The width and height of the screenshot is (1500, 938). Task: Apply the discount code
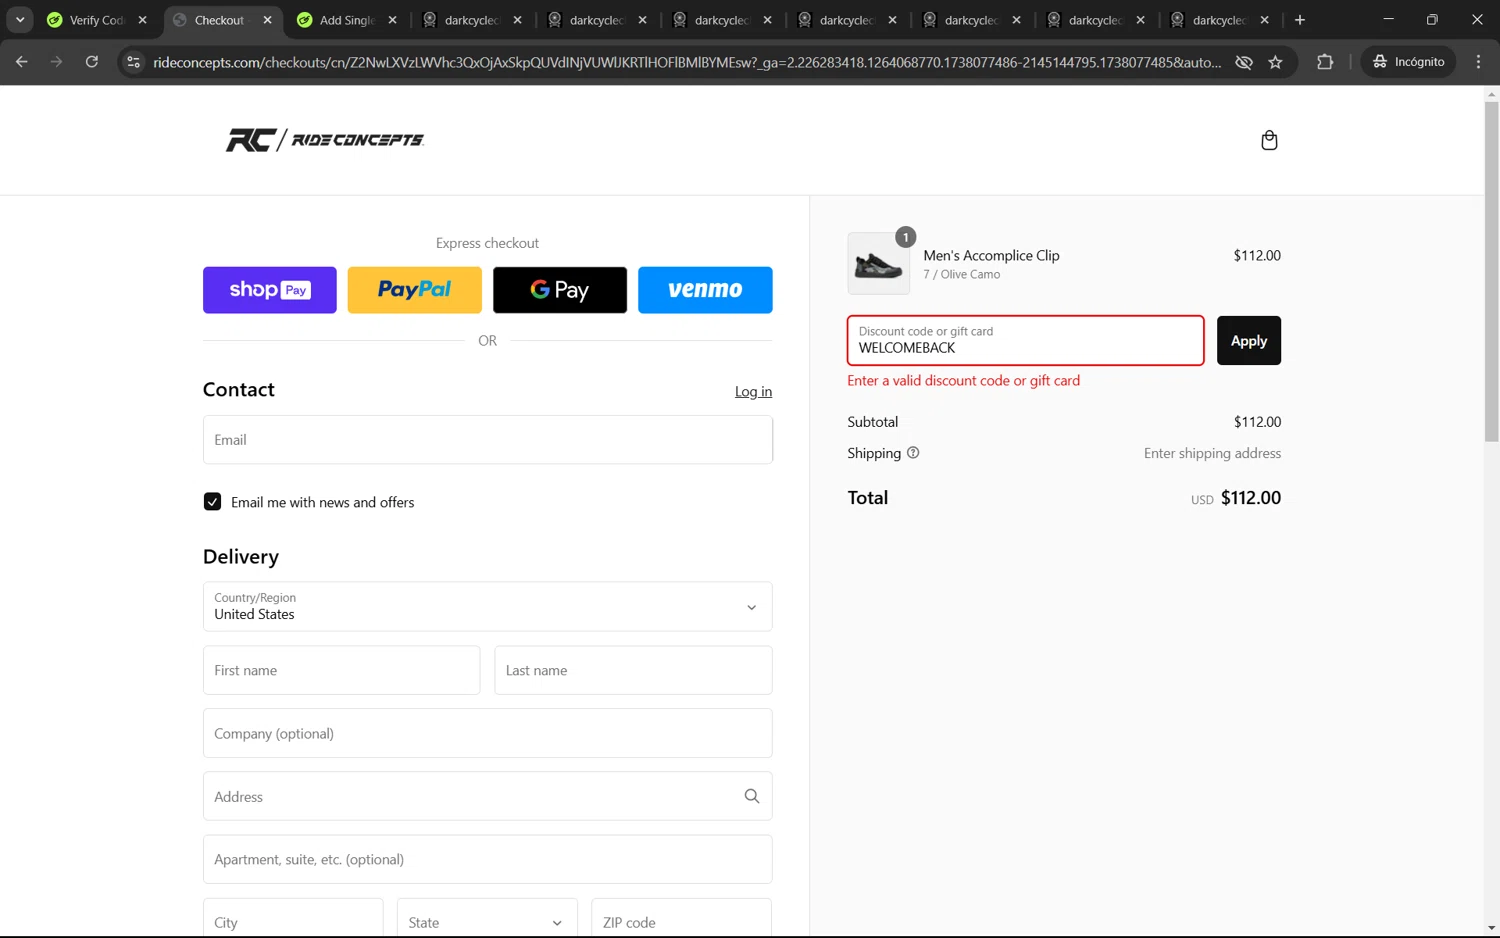point(1248,341)
